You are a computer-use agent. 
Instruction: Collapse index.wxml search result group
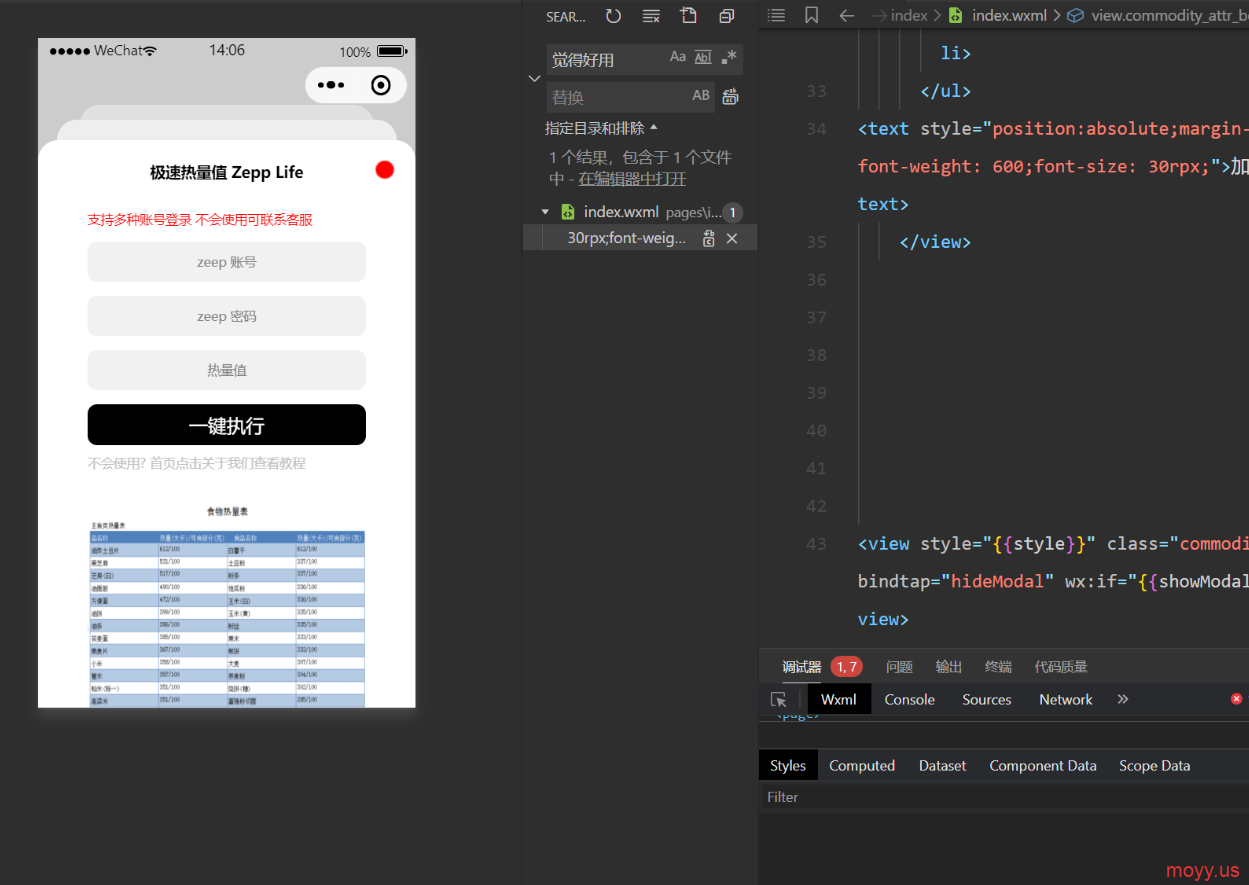click(x=545, y=212)
